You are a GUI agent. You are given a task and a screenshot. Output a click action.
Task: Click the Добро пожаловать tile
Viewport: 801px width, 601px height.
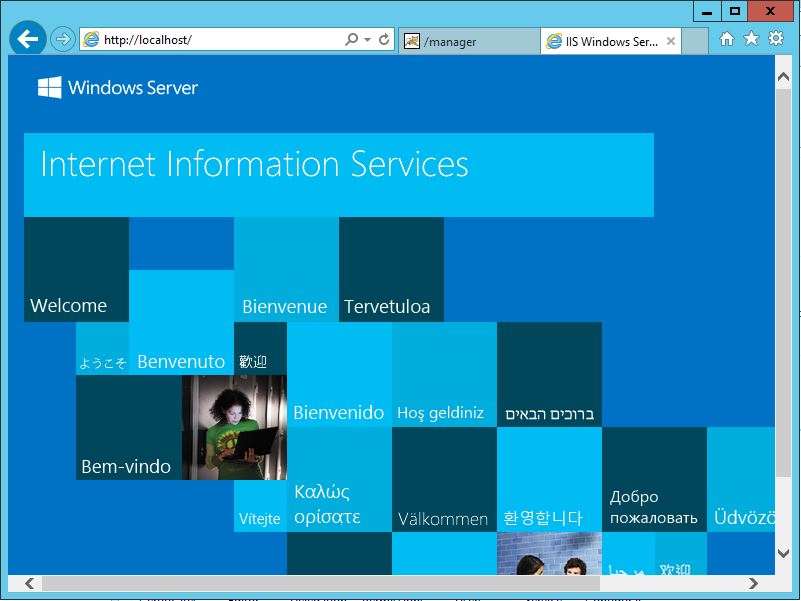tap(654, 480)
